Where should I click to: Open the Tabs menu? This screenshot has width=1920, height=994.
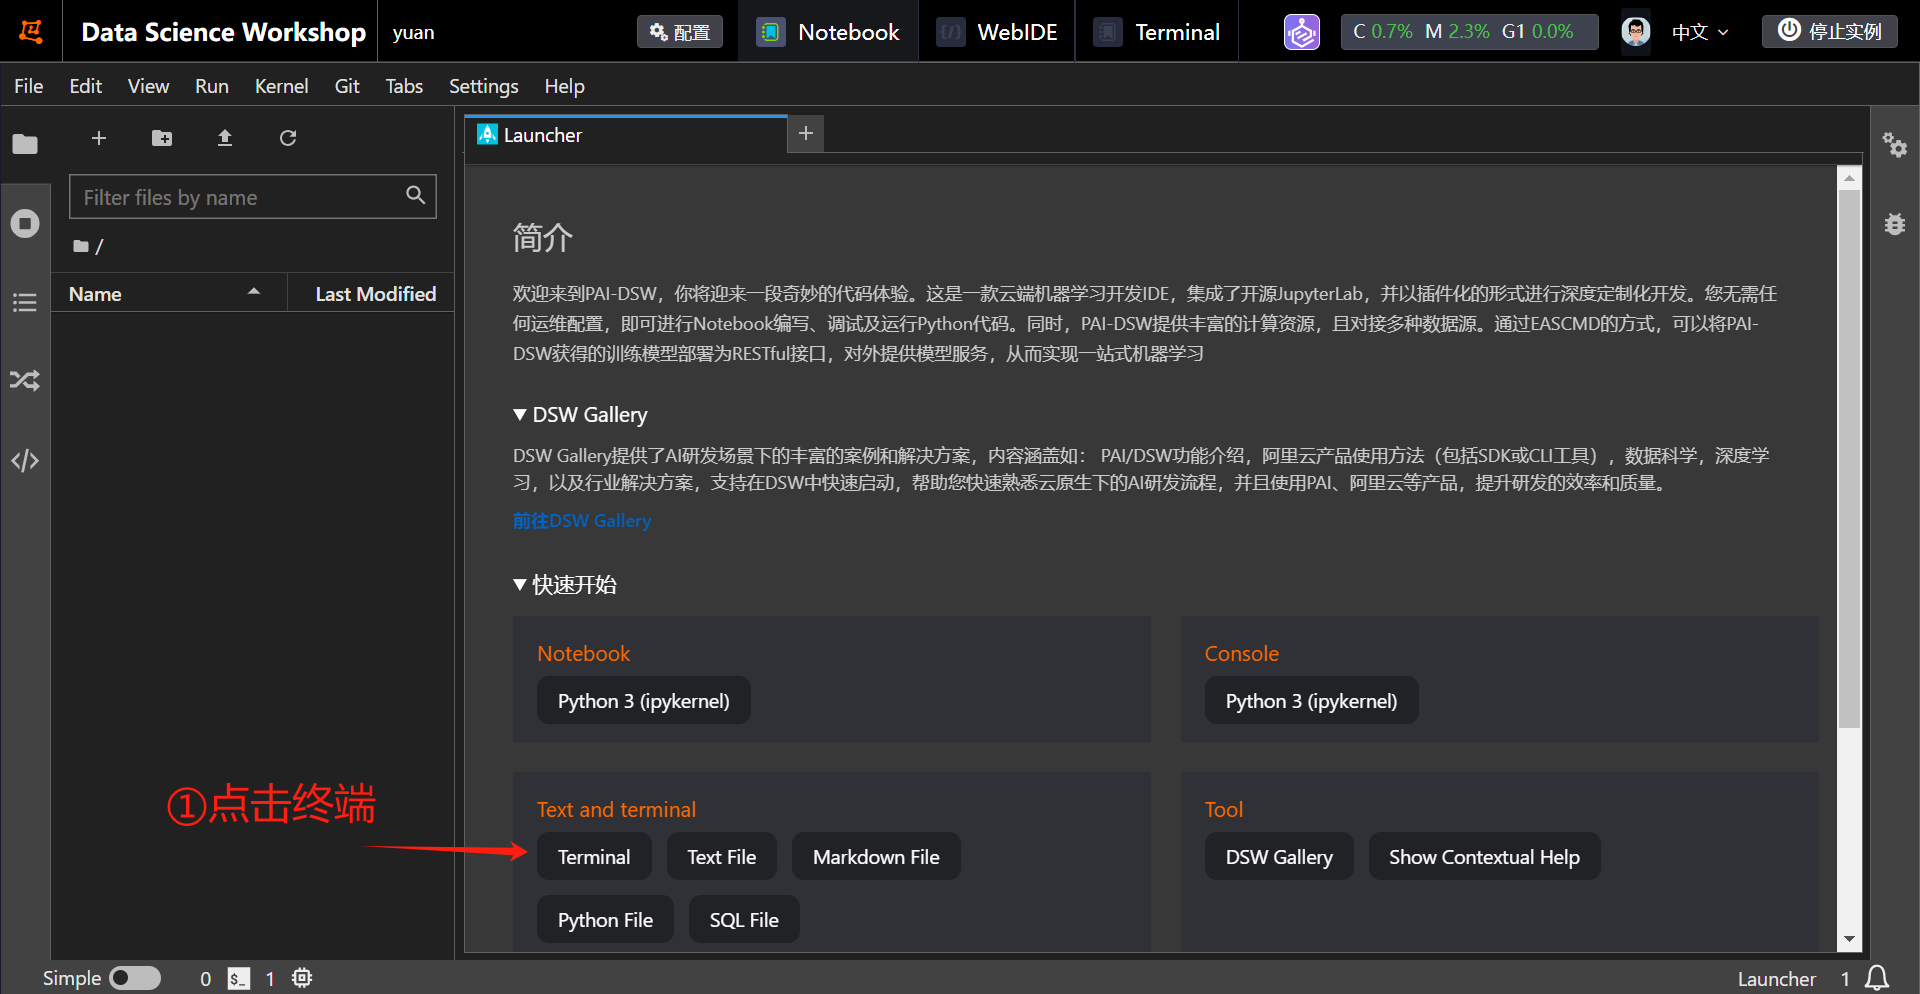tap(404, 86)
